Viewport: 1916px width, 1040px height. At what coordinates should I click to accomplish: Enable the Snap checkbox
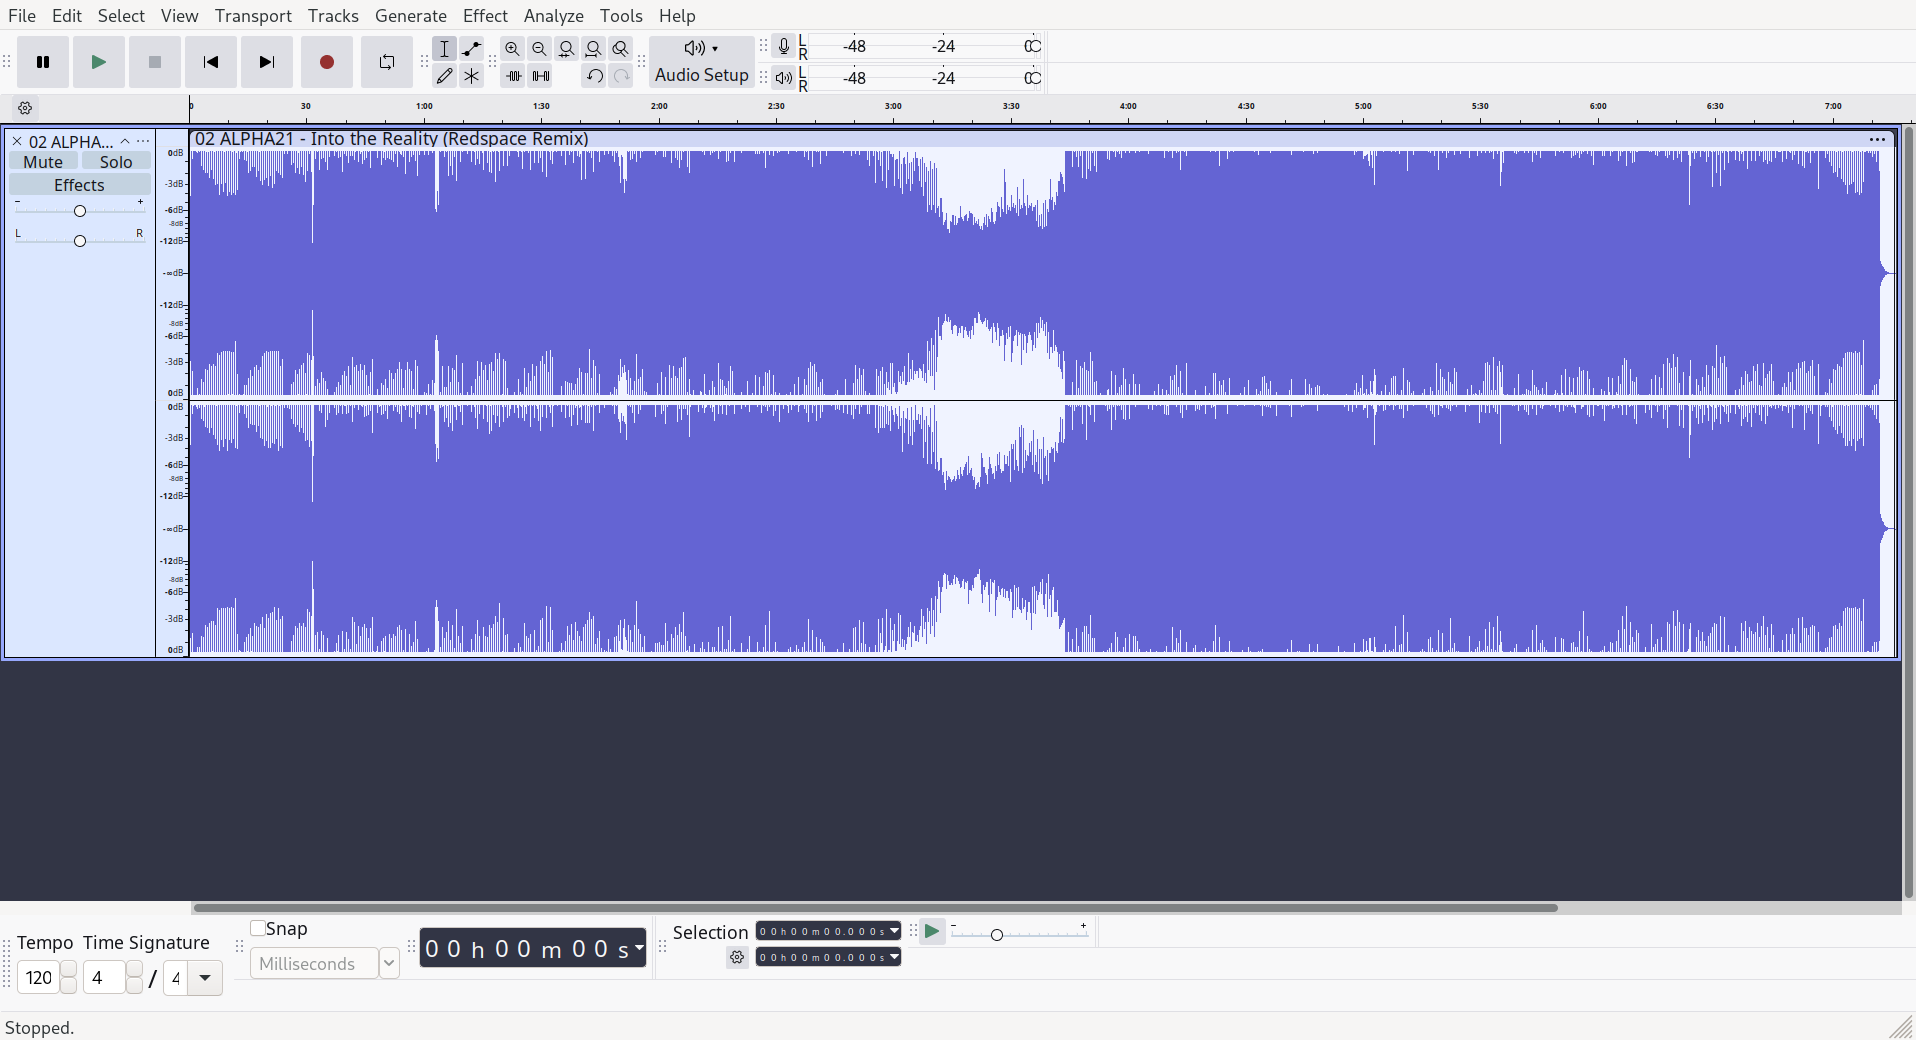pos(258,928)
